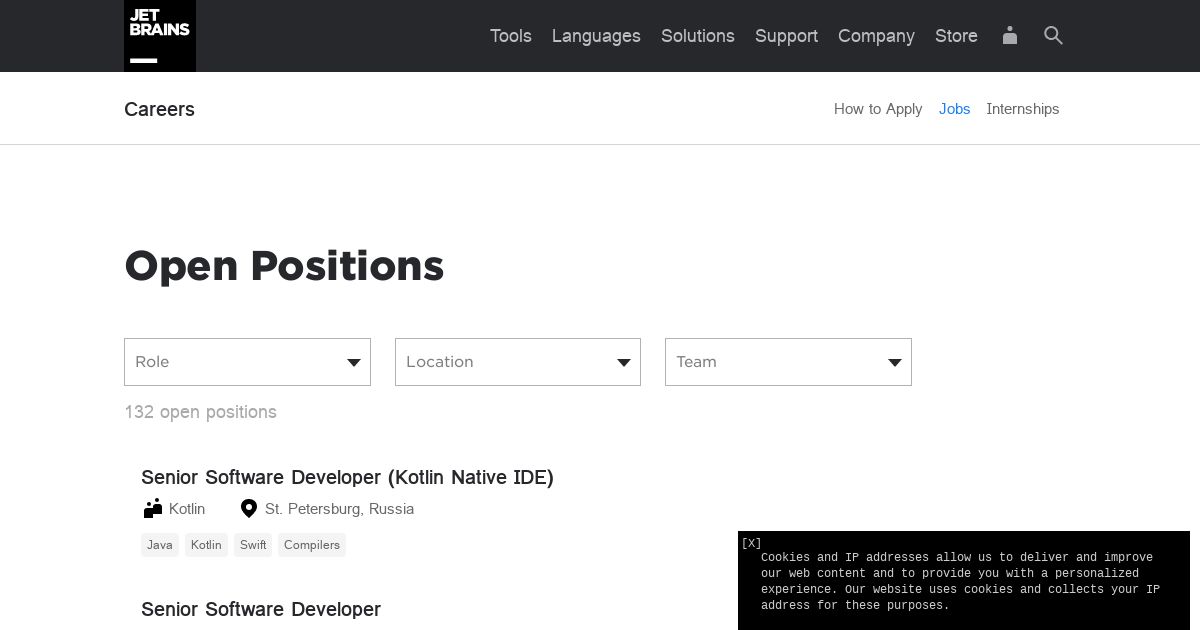This screenshot has width=1200, height=630.
Task: Go to the Store page
Action: 956,36
